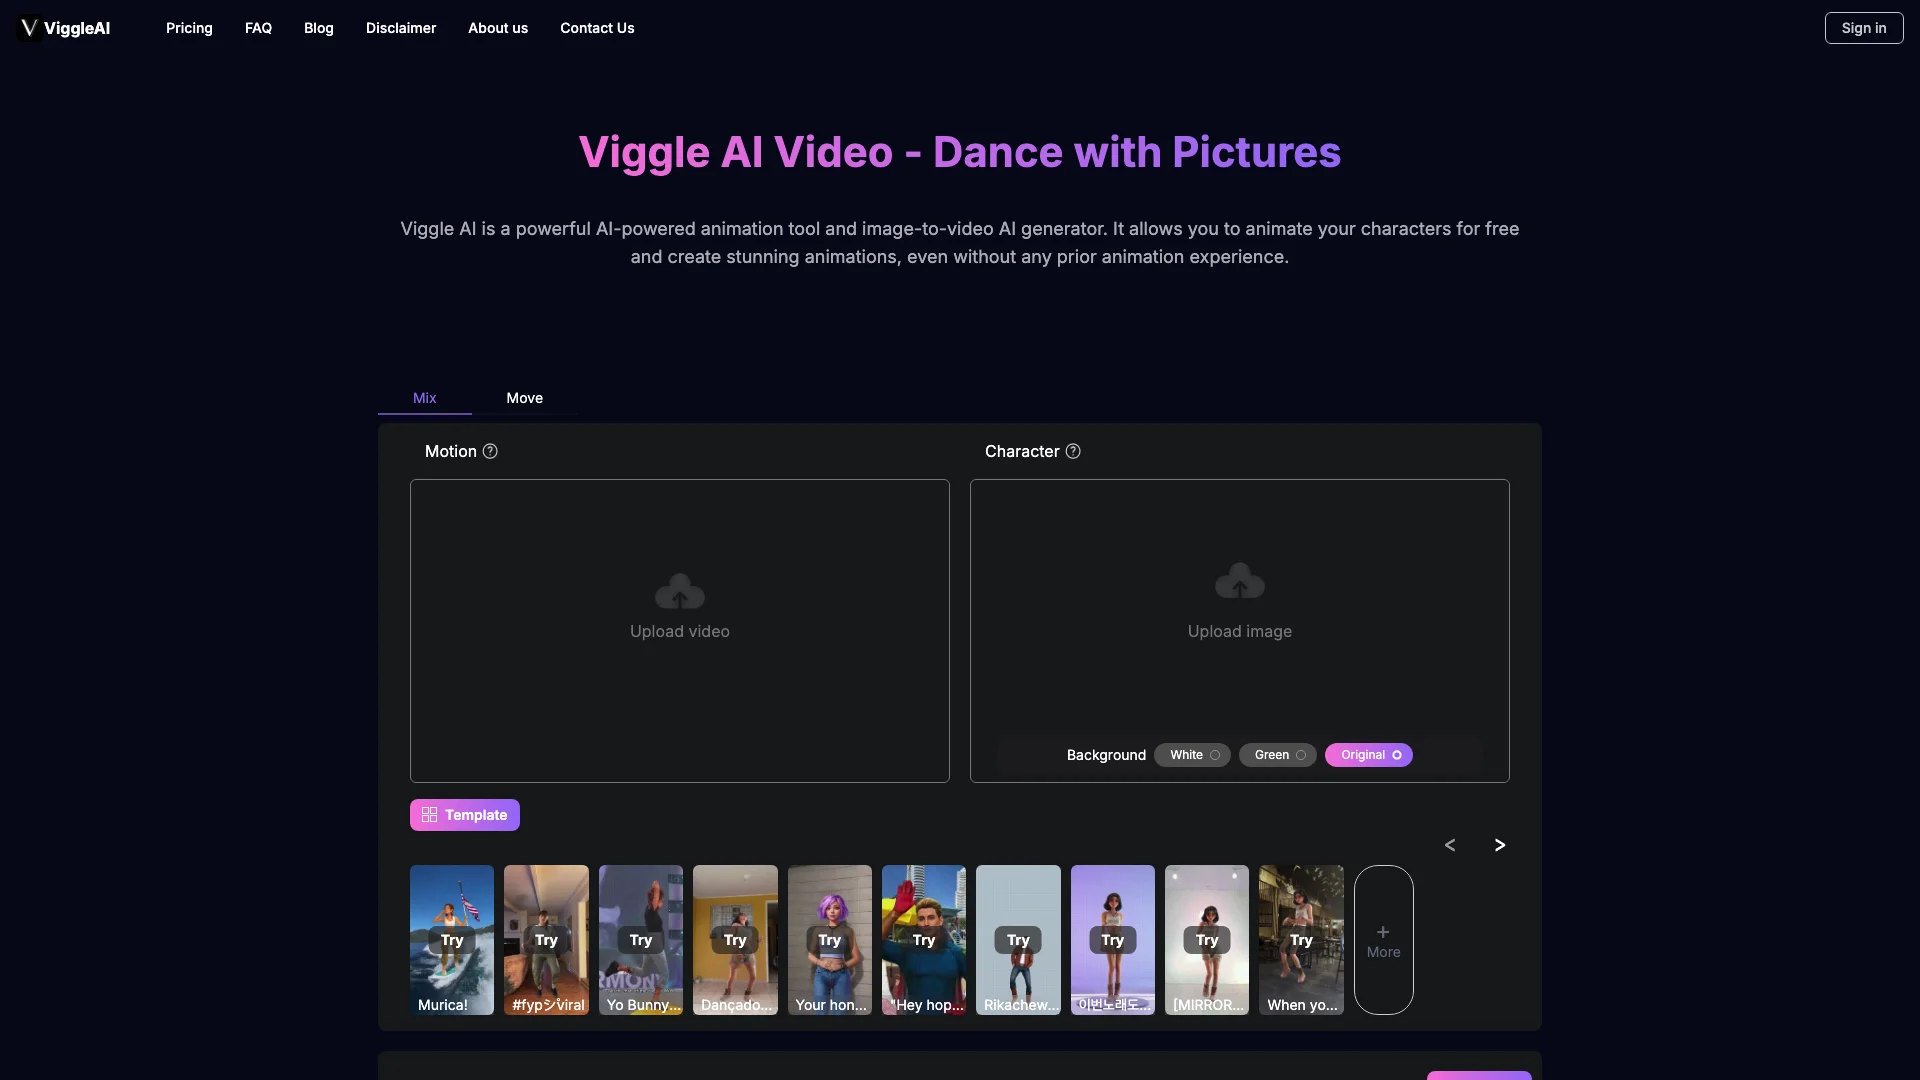Click the Upload video drop area
The image size is (1920, 1080).
tap(680, 631)
